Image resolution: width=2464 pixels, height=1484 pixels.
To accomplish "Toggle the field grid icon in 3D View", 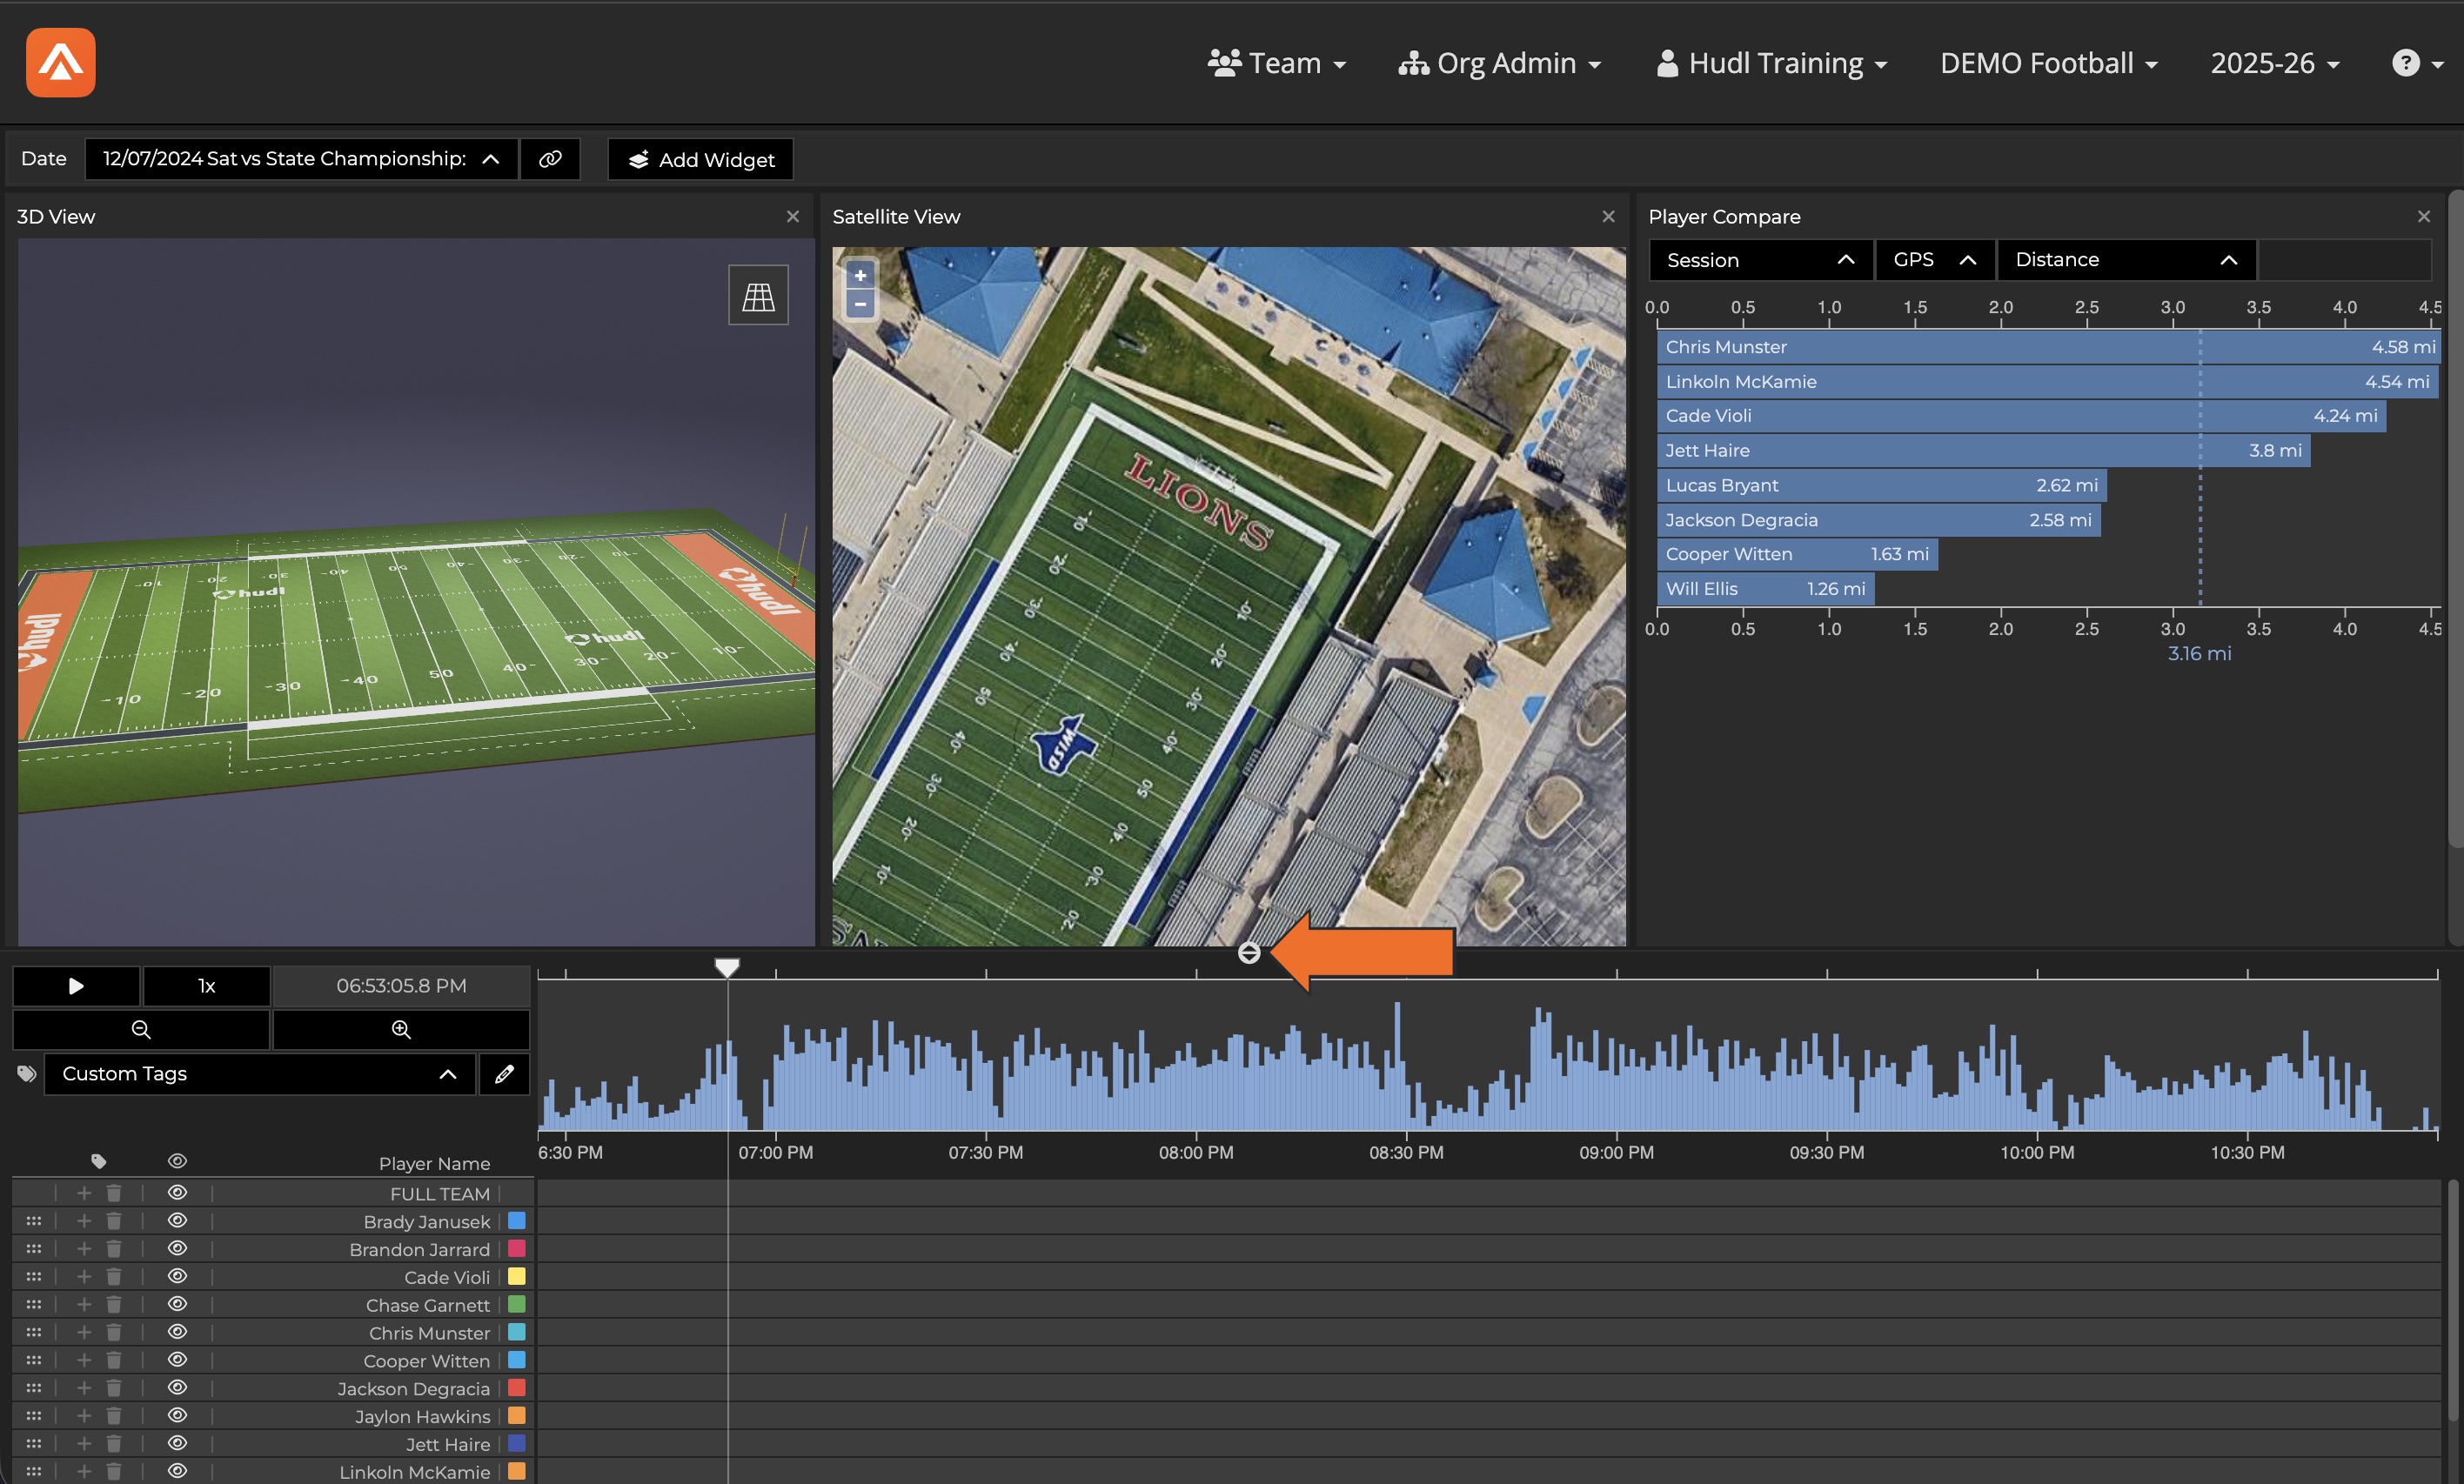I will 758,295.
